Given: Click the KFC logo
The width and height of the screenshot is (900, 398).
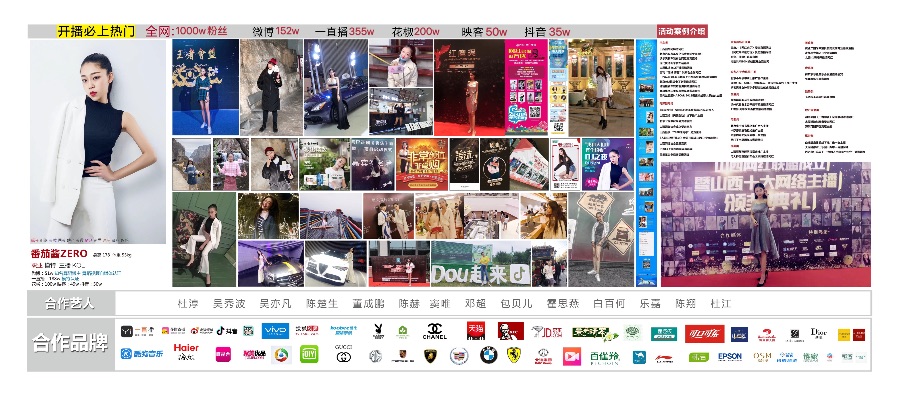Looking at the screenshot, I should point(510,331).
